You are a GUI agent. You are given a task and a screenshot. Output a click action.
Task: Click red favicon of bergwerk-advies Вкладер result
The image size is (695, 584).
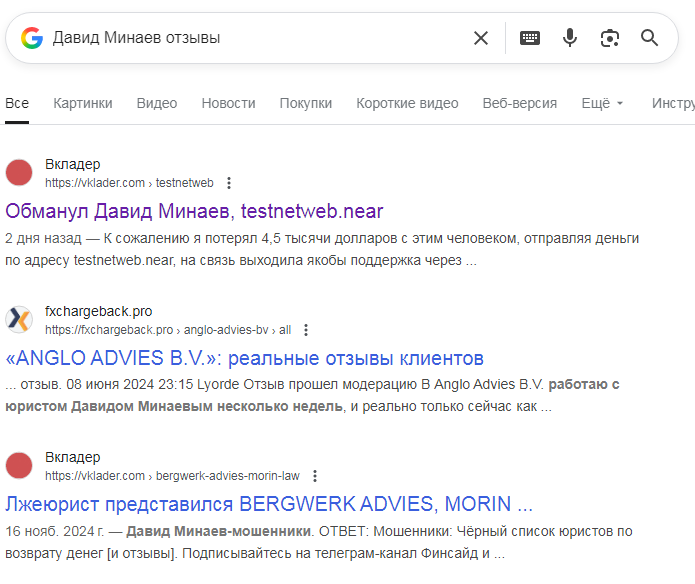tap(19, 465)
